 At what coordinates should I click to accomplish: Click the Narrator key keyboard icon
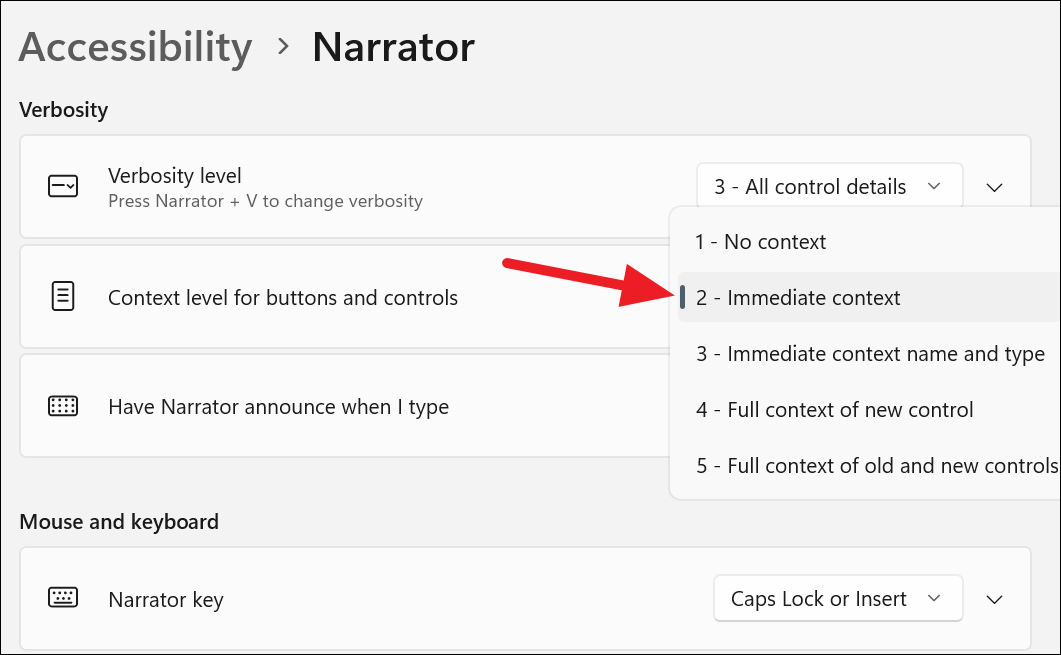tap(63, 598)
